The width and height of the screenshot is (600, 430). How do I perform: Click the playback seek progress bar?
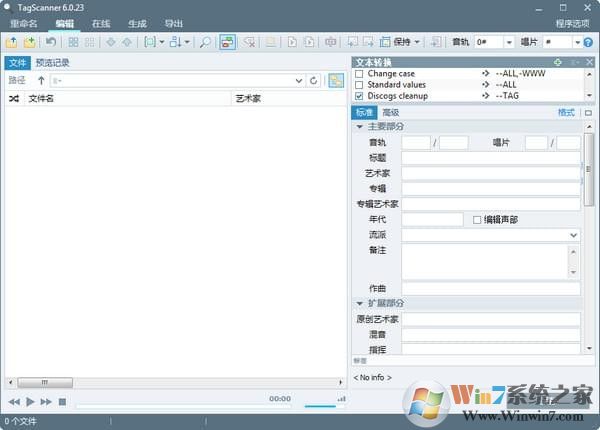tap(184, 406)
